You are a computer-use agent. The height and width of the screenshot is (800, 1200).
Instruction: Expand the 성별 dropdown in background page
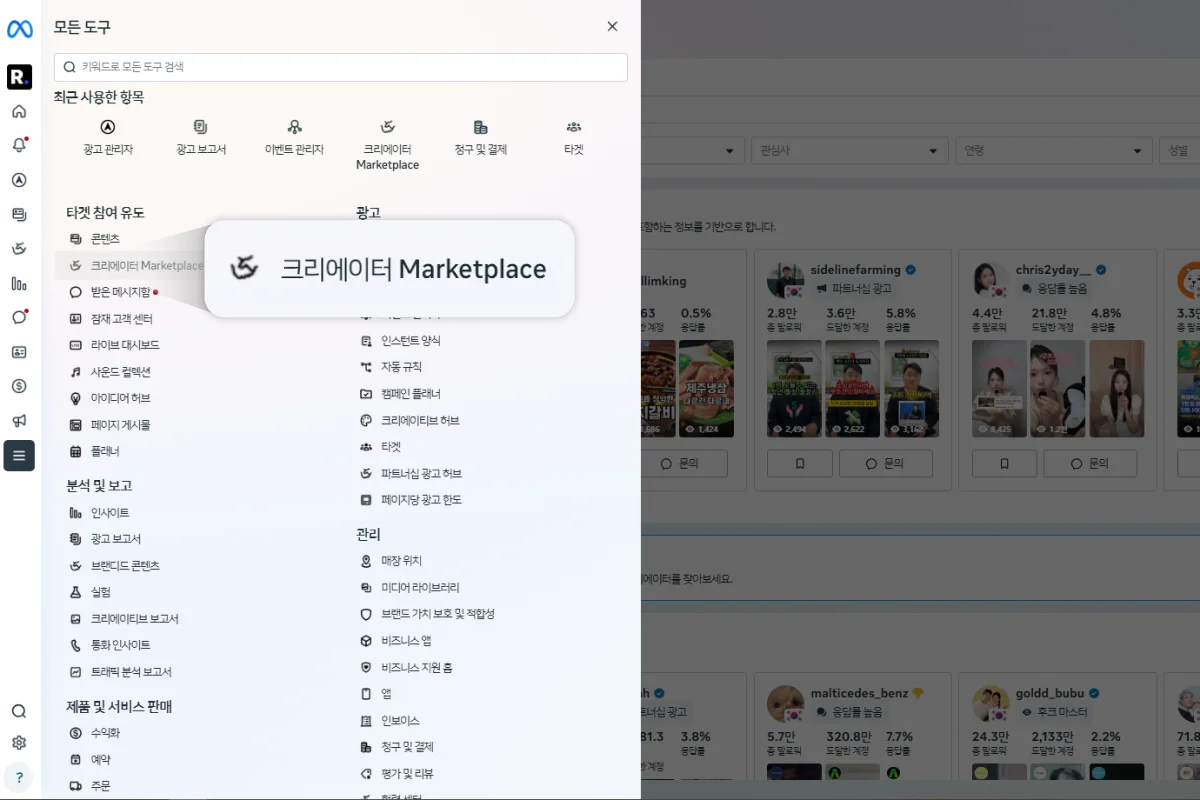click(1179, 151)
